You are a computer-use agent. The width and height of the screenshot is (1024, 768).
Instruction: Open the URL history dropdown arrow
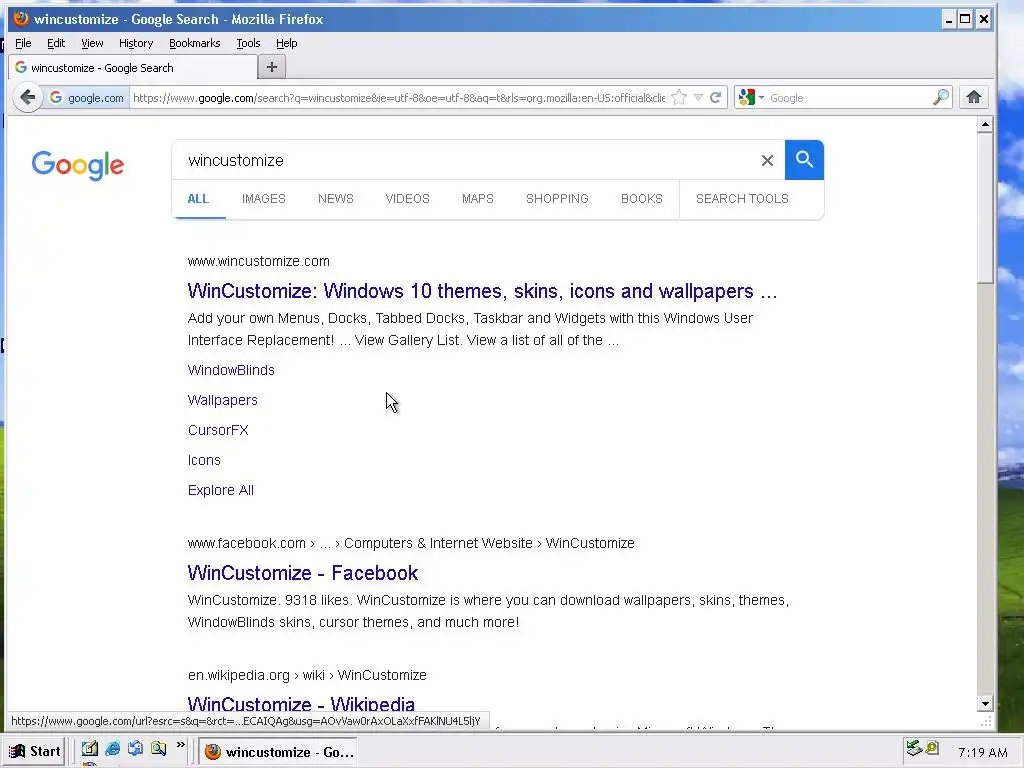pyautogui.click(x=698, y=98)
